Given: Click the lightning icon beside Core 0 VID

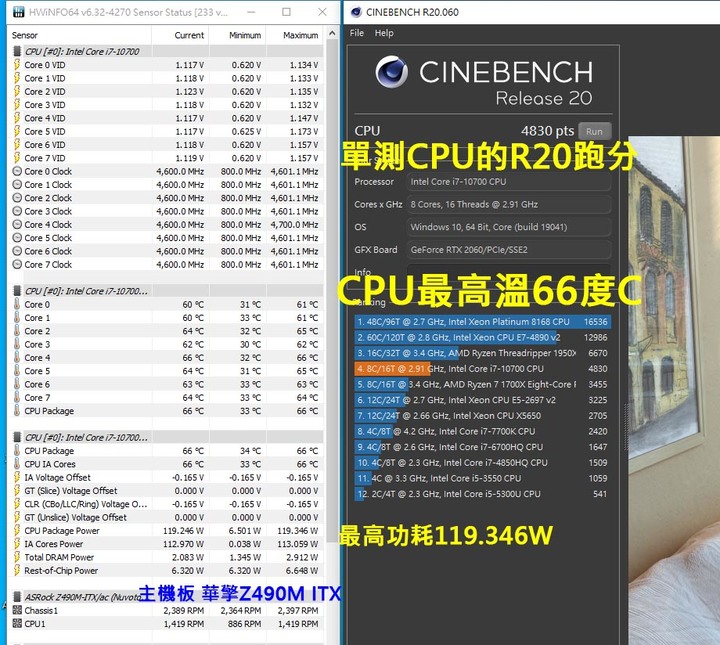Looking at the screenshot, I should 17,65.
